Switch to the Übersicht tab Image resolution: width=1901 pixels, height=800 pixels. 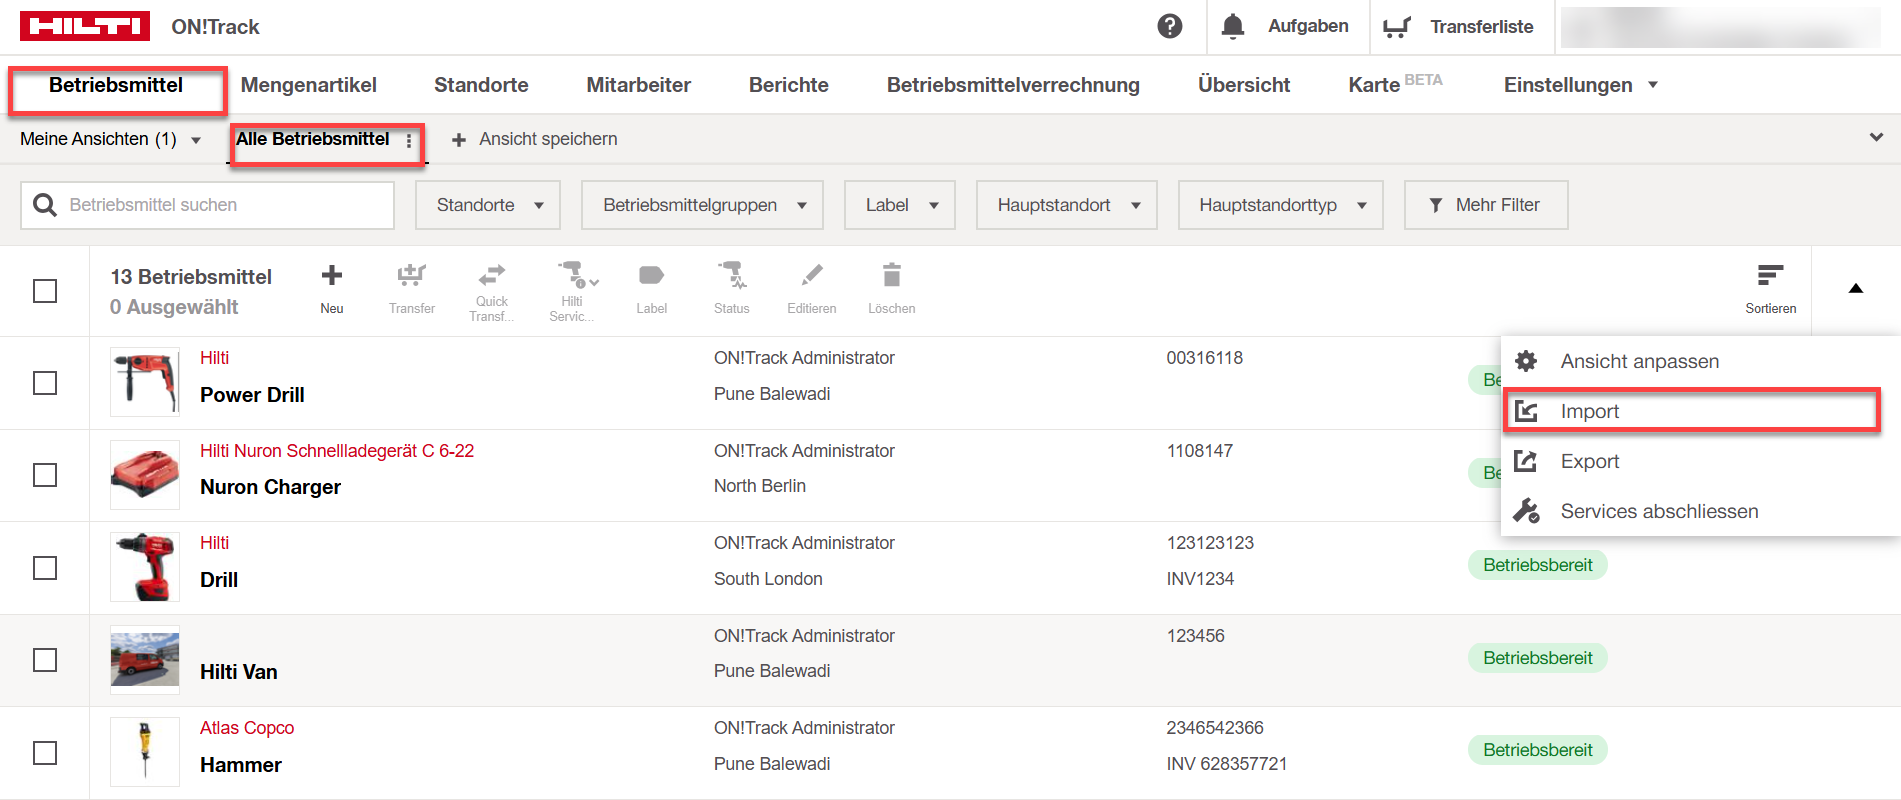pos(1244,85)
